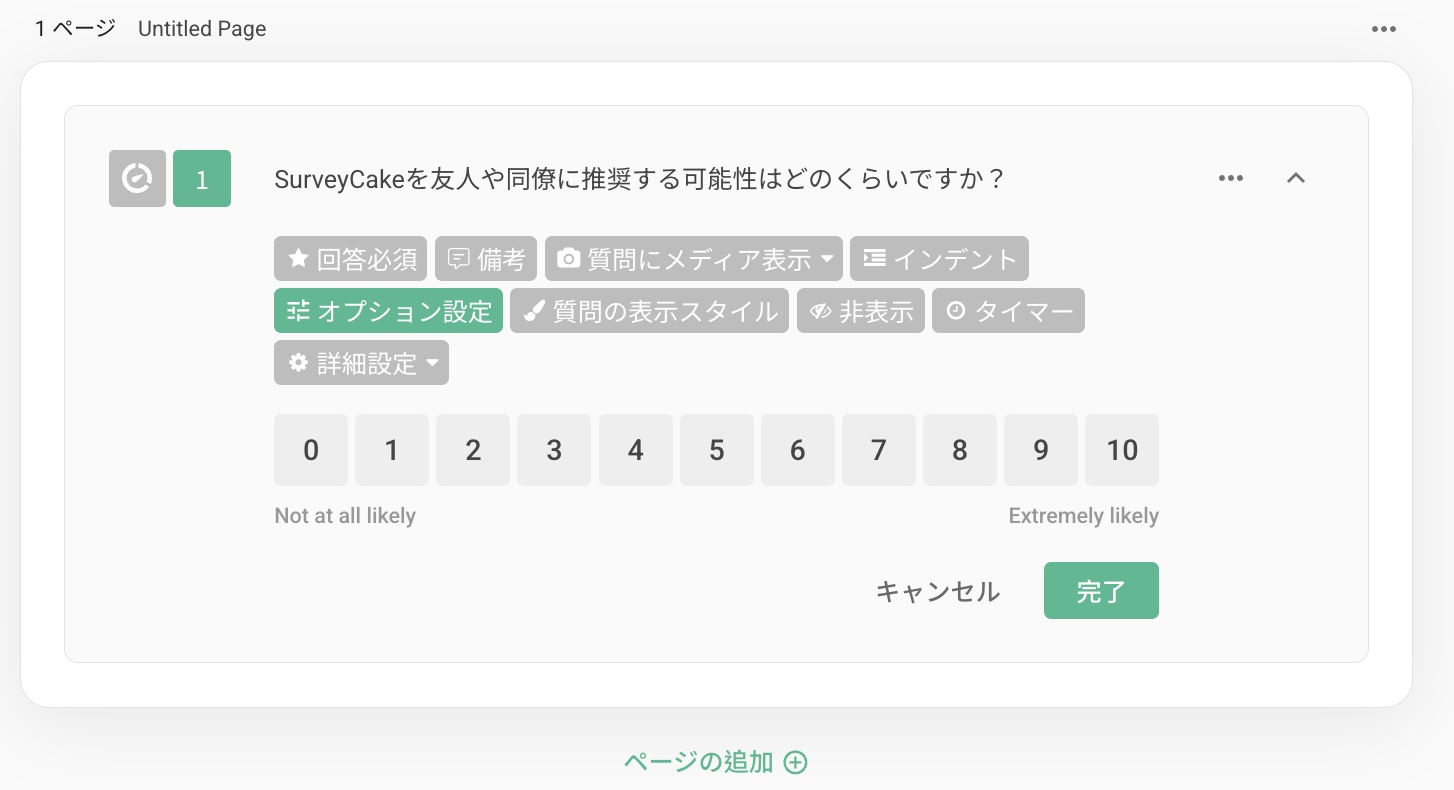
Task: Choose rating 9 on the scale
Action: [x=1041, y=450]
